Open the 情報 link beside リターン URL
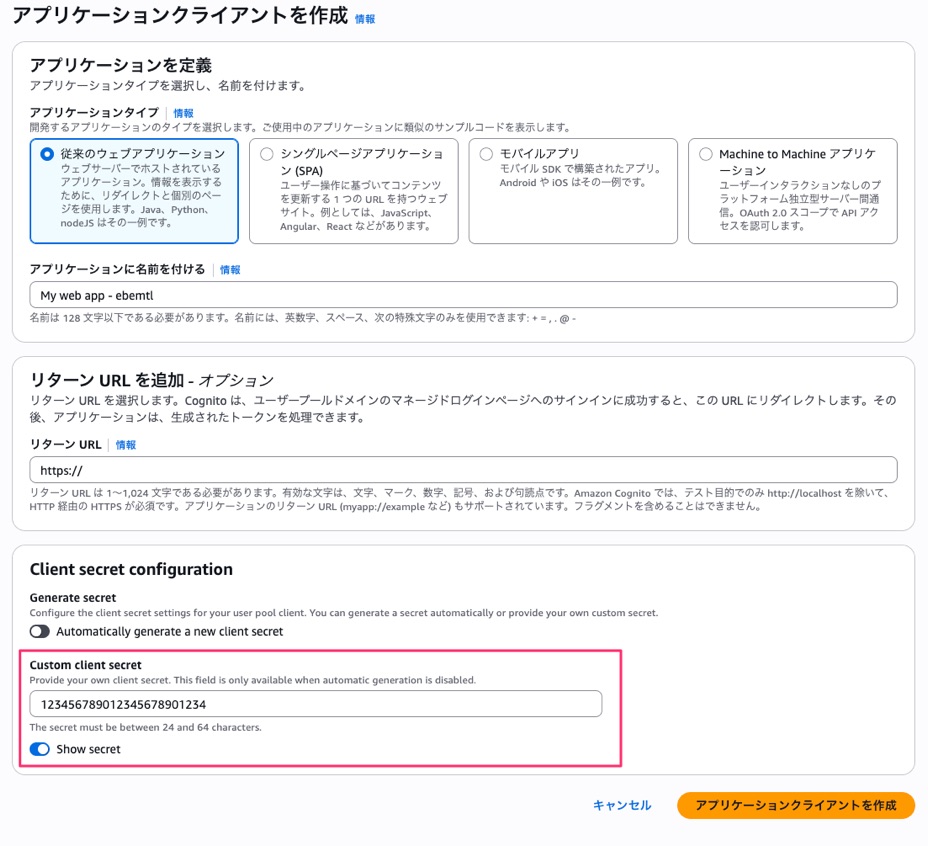 (126, 444)
